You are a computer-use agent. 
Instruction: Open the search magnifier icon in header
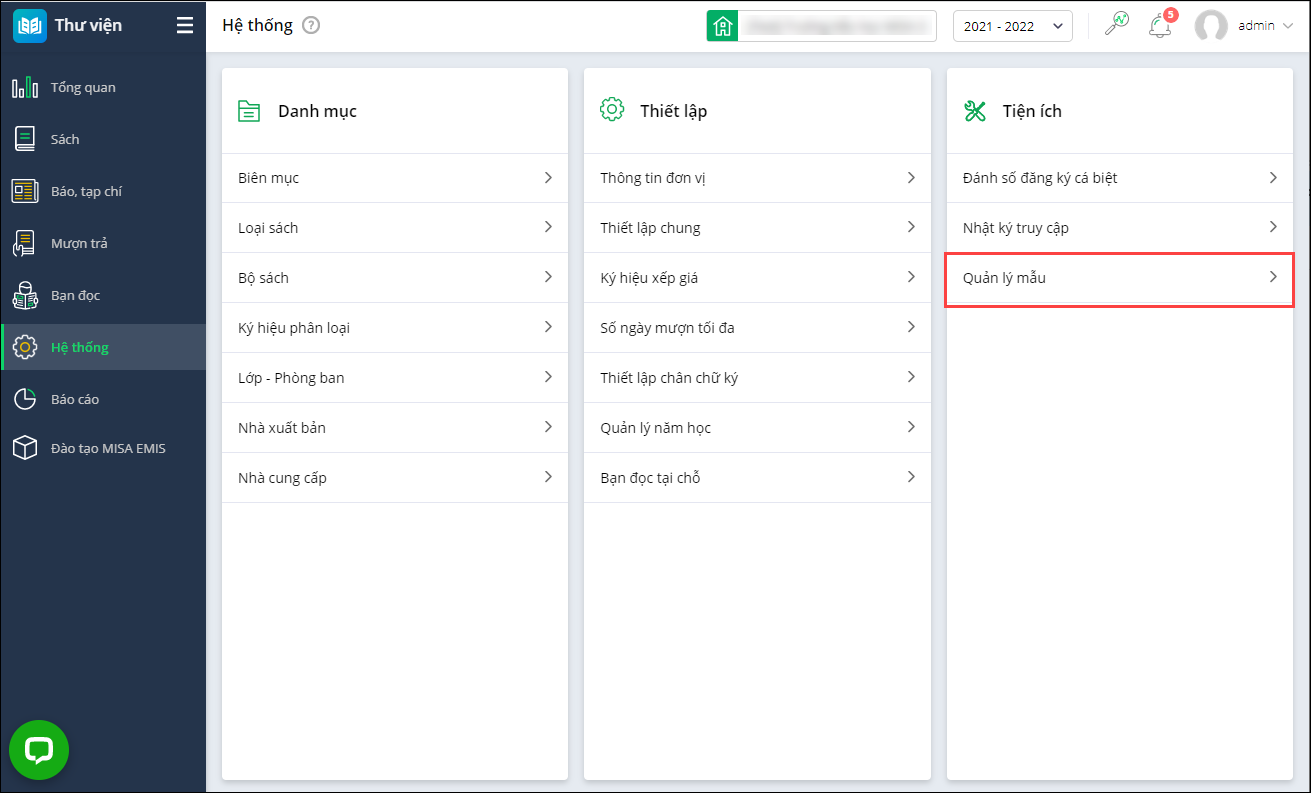pyautogui.click(x=1116, y=26)
